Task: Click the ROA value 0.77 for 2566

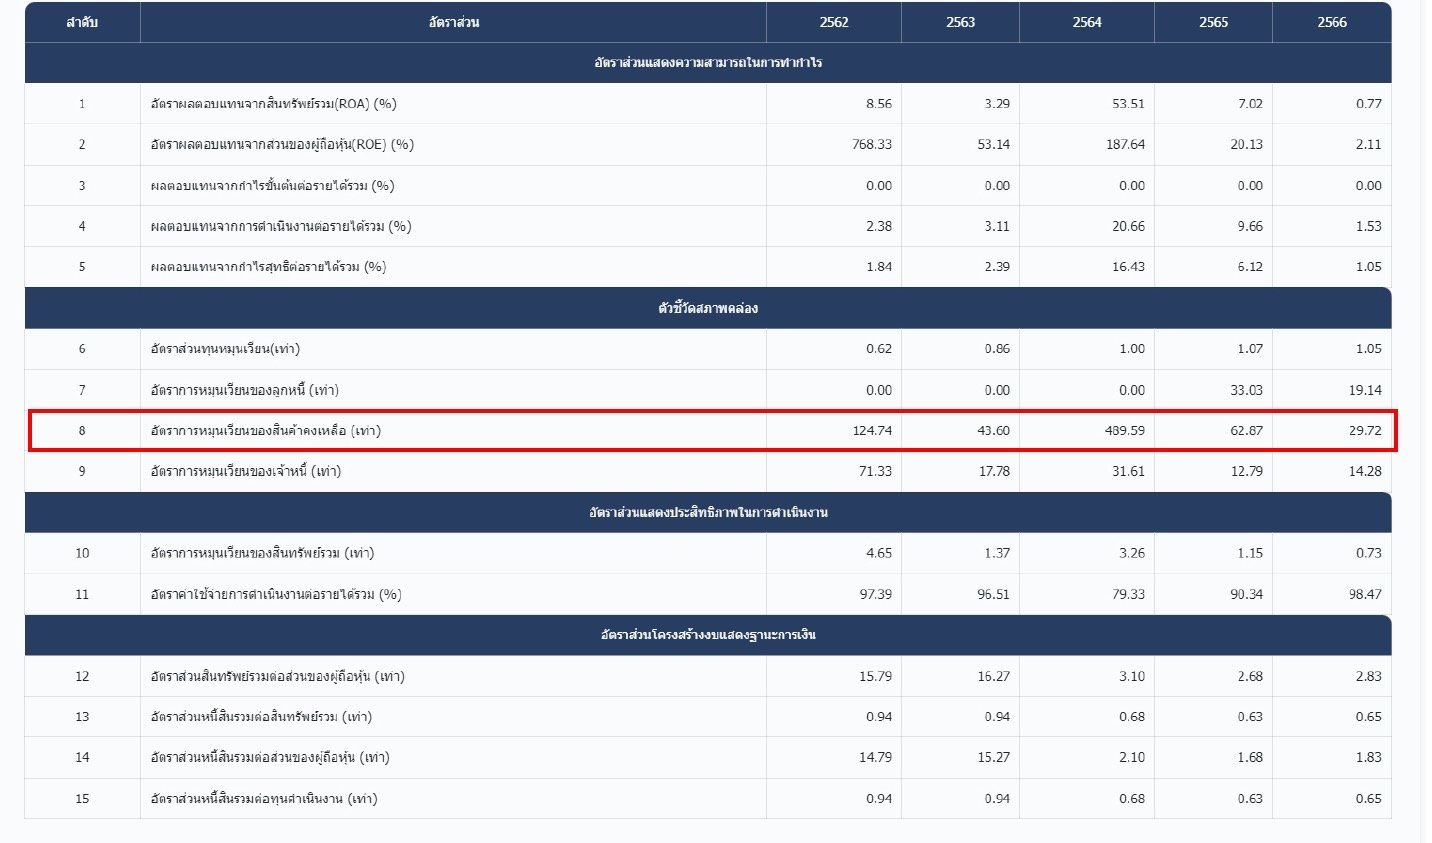Action: point(1369,104)
